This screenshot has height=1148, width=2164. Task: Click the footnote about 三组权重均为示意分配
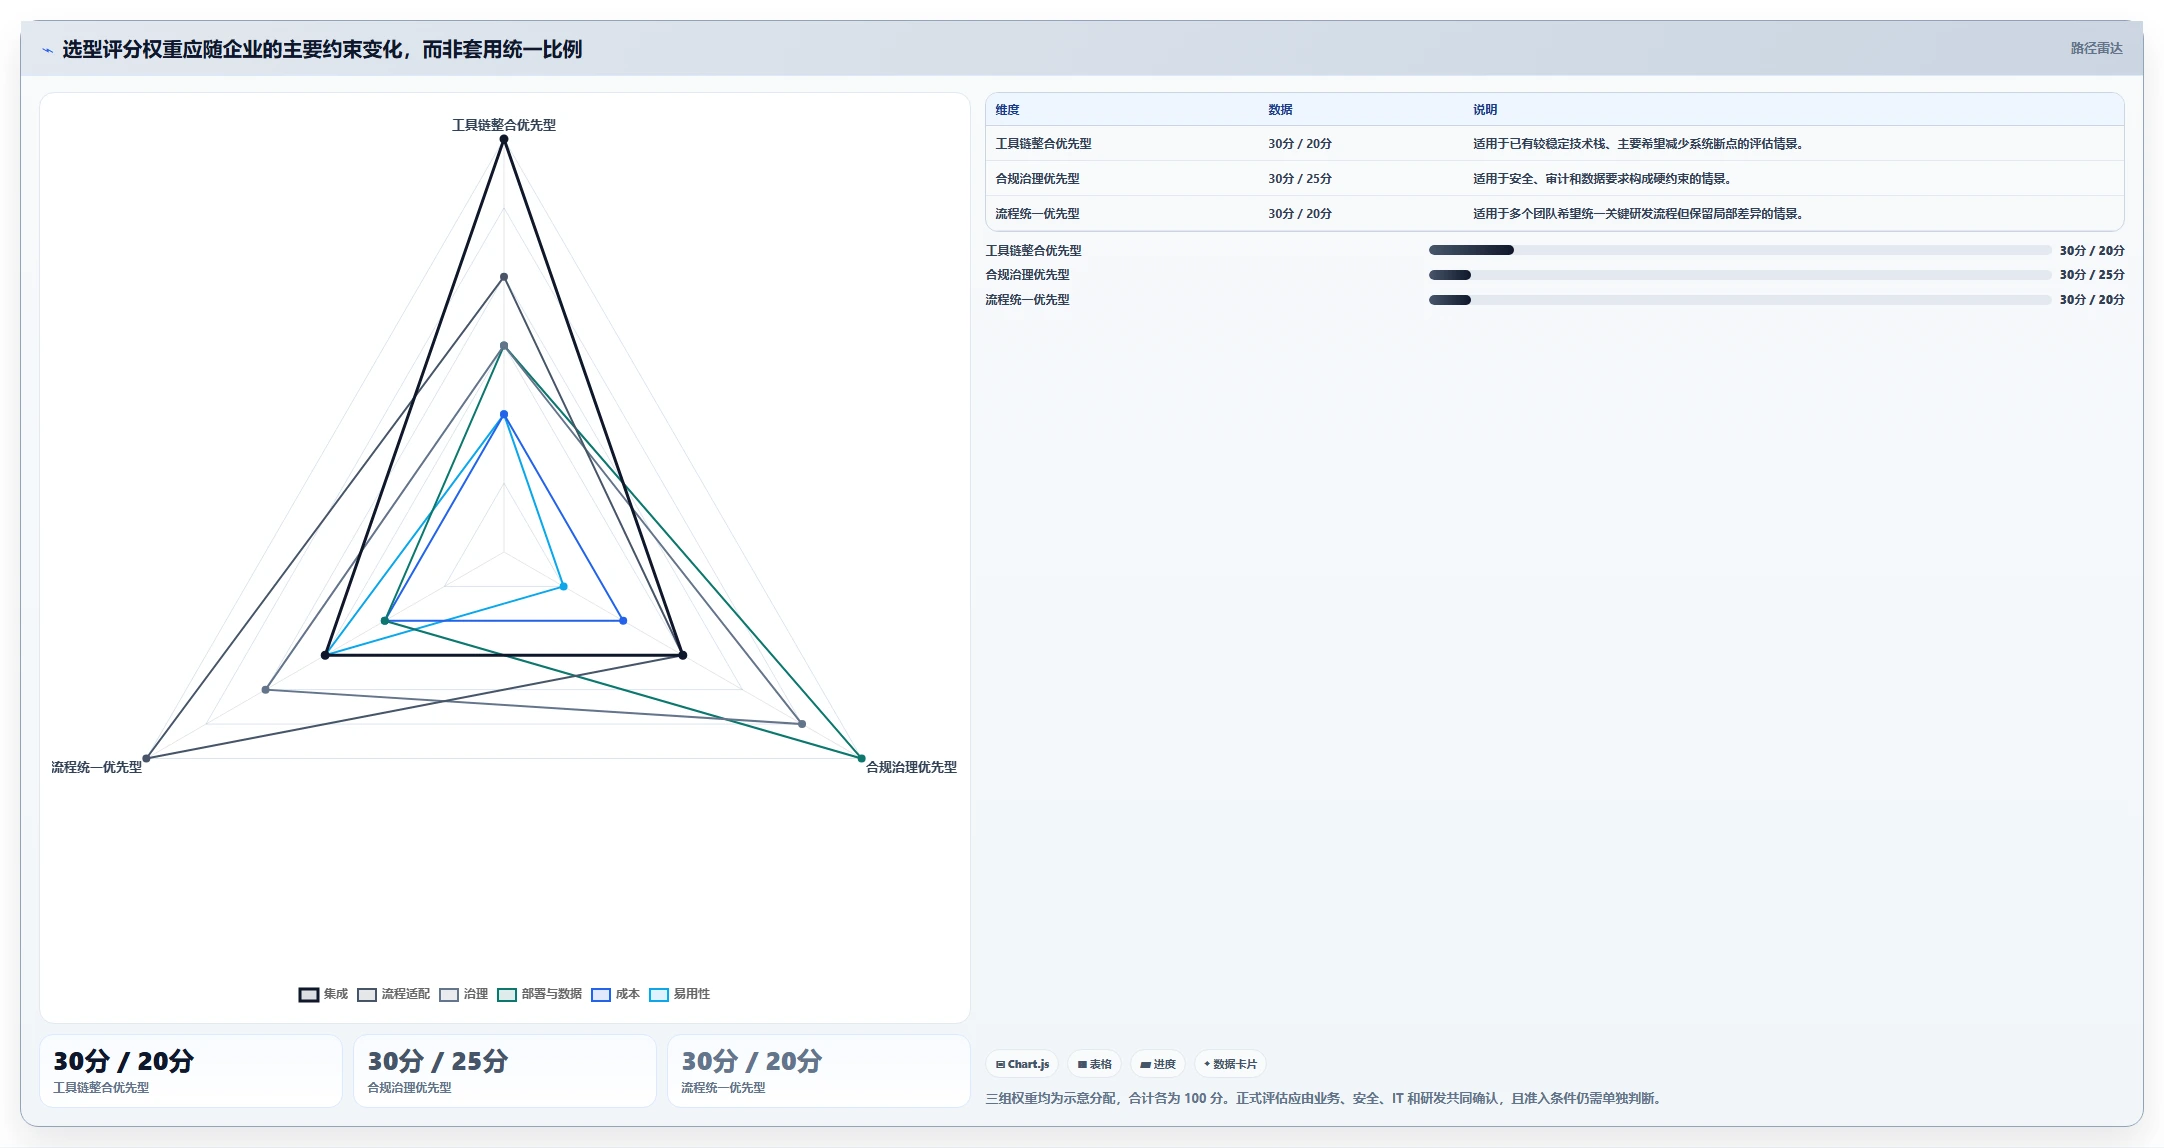(1326, 1098)
